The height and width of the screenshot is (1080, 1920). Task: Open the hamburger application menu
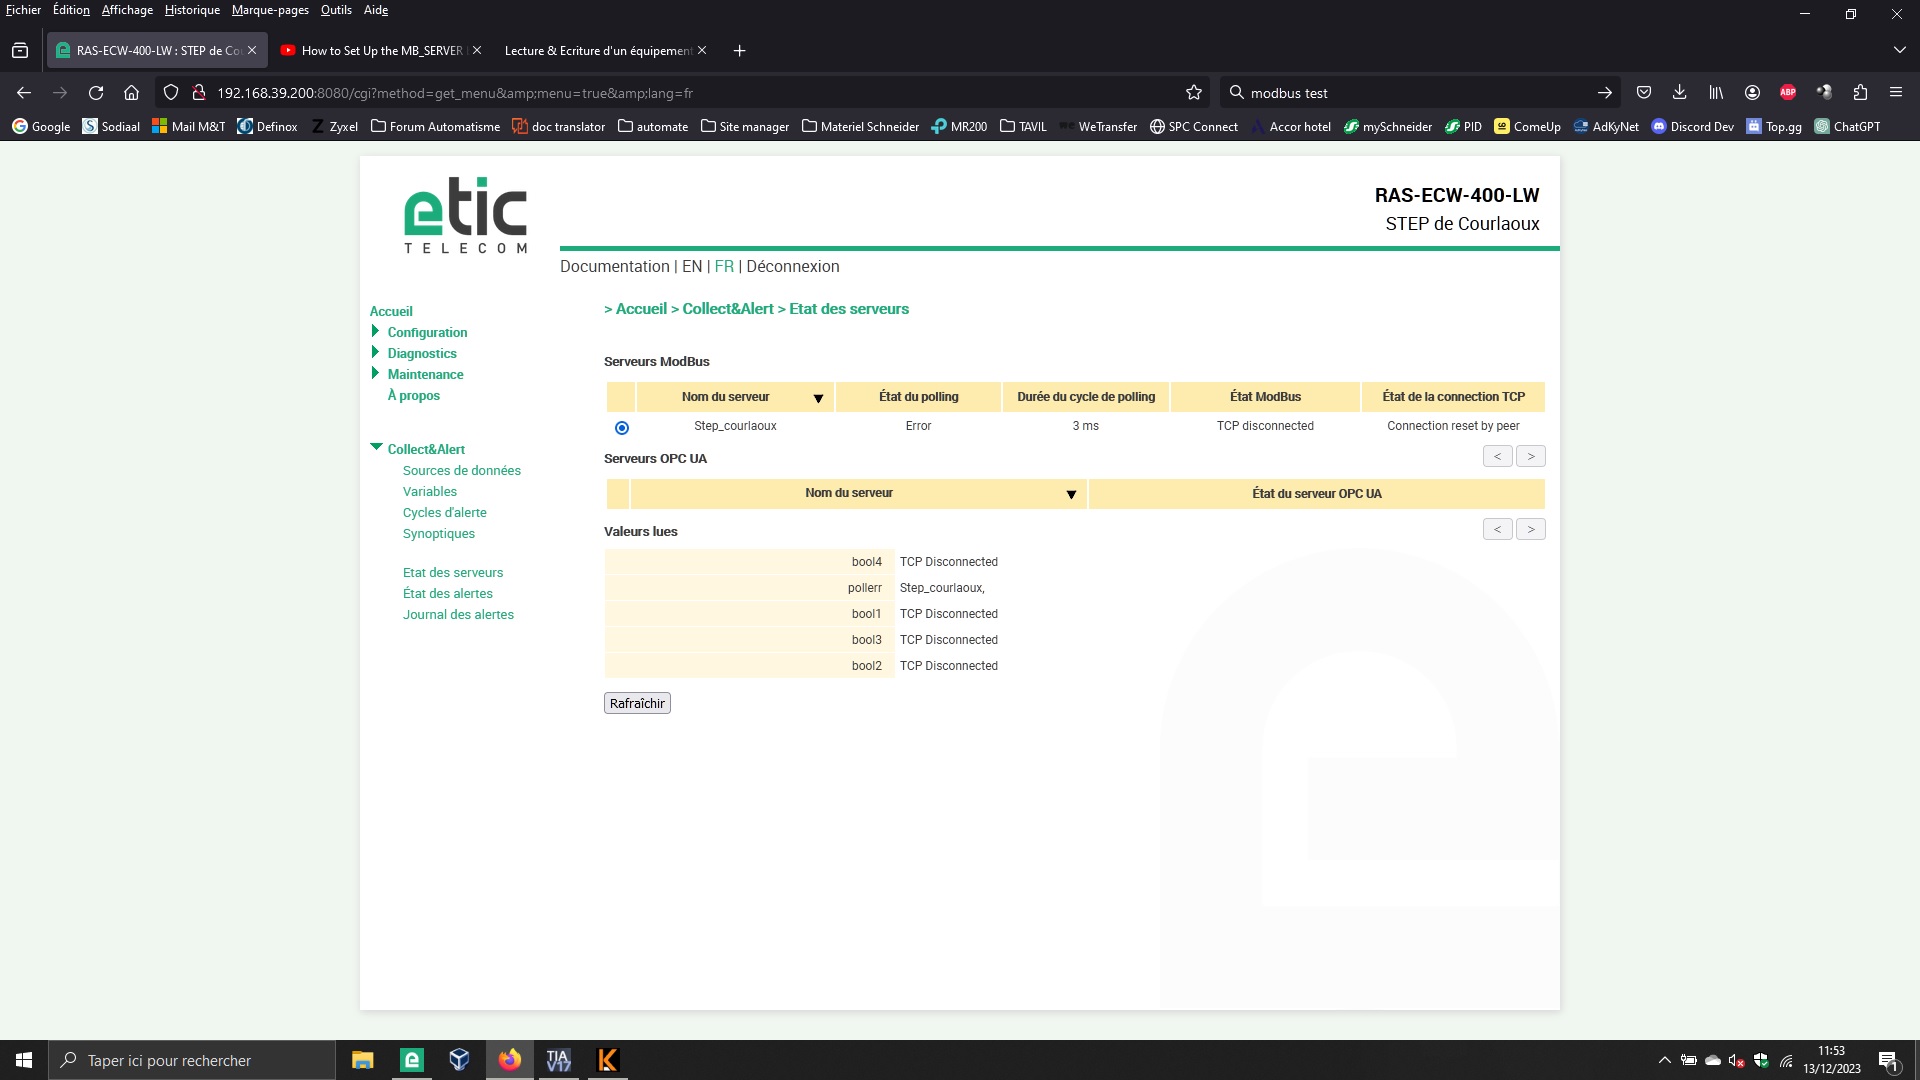point(1895,92)
